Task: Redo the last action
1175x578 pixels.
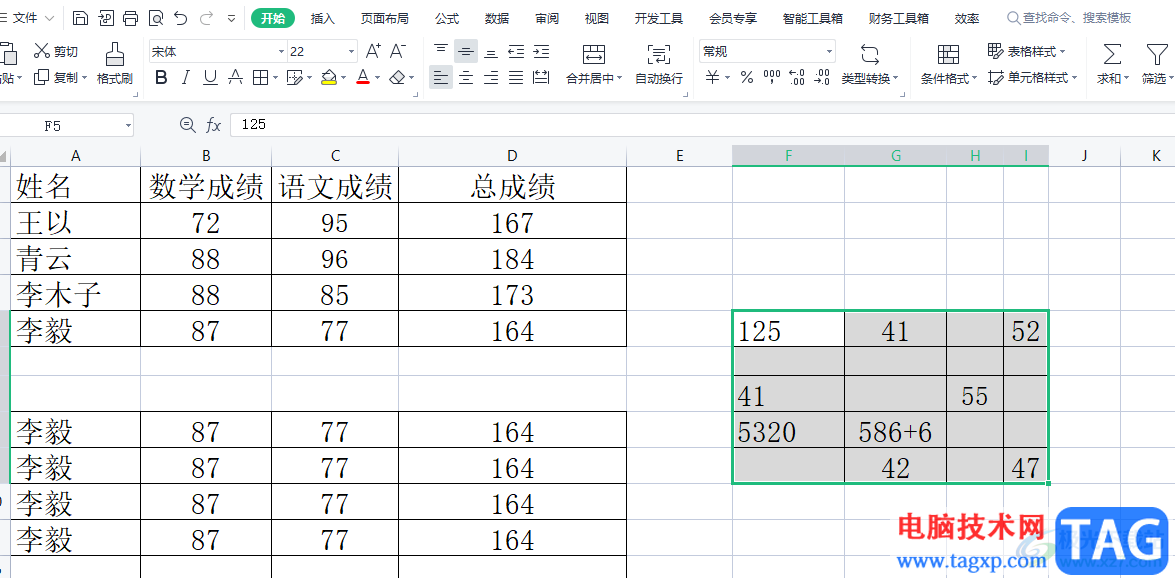Action: [206, 18]
